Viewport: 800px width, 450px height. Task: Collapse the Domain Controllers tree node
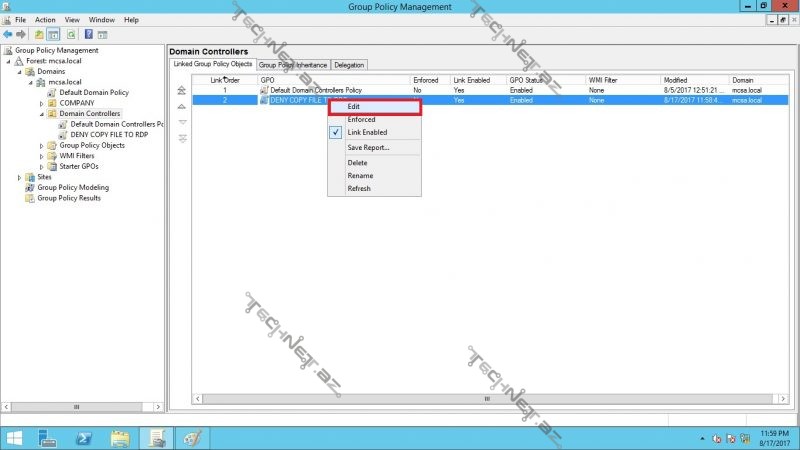(x=41, y=114)
